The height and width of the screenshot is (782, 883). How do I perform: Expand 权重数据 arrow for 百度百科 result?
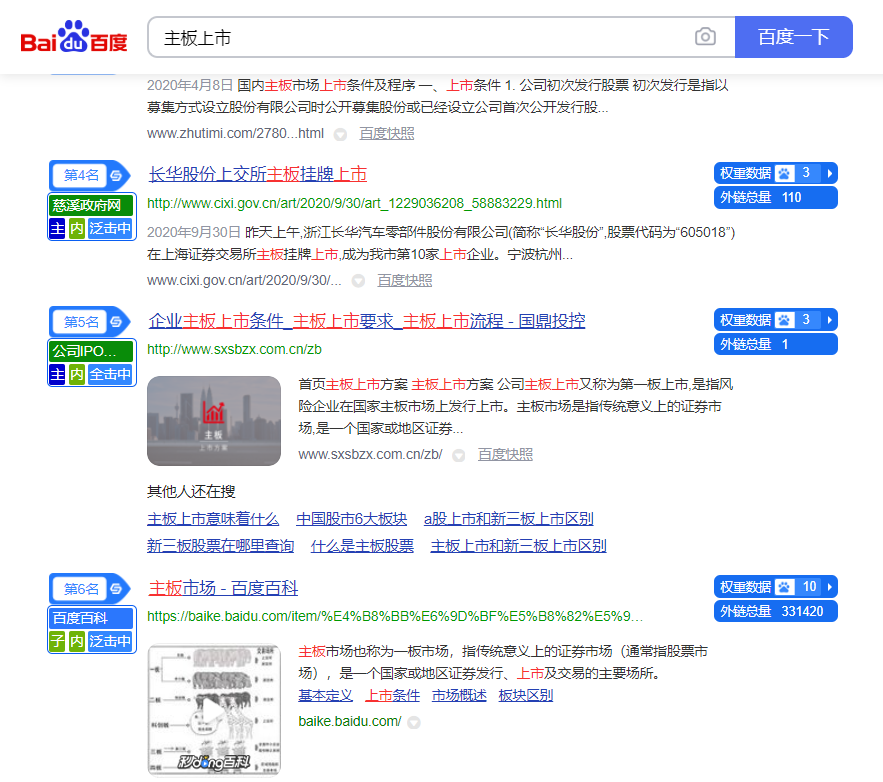pos(829,587)
